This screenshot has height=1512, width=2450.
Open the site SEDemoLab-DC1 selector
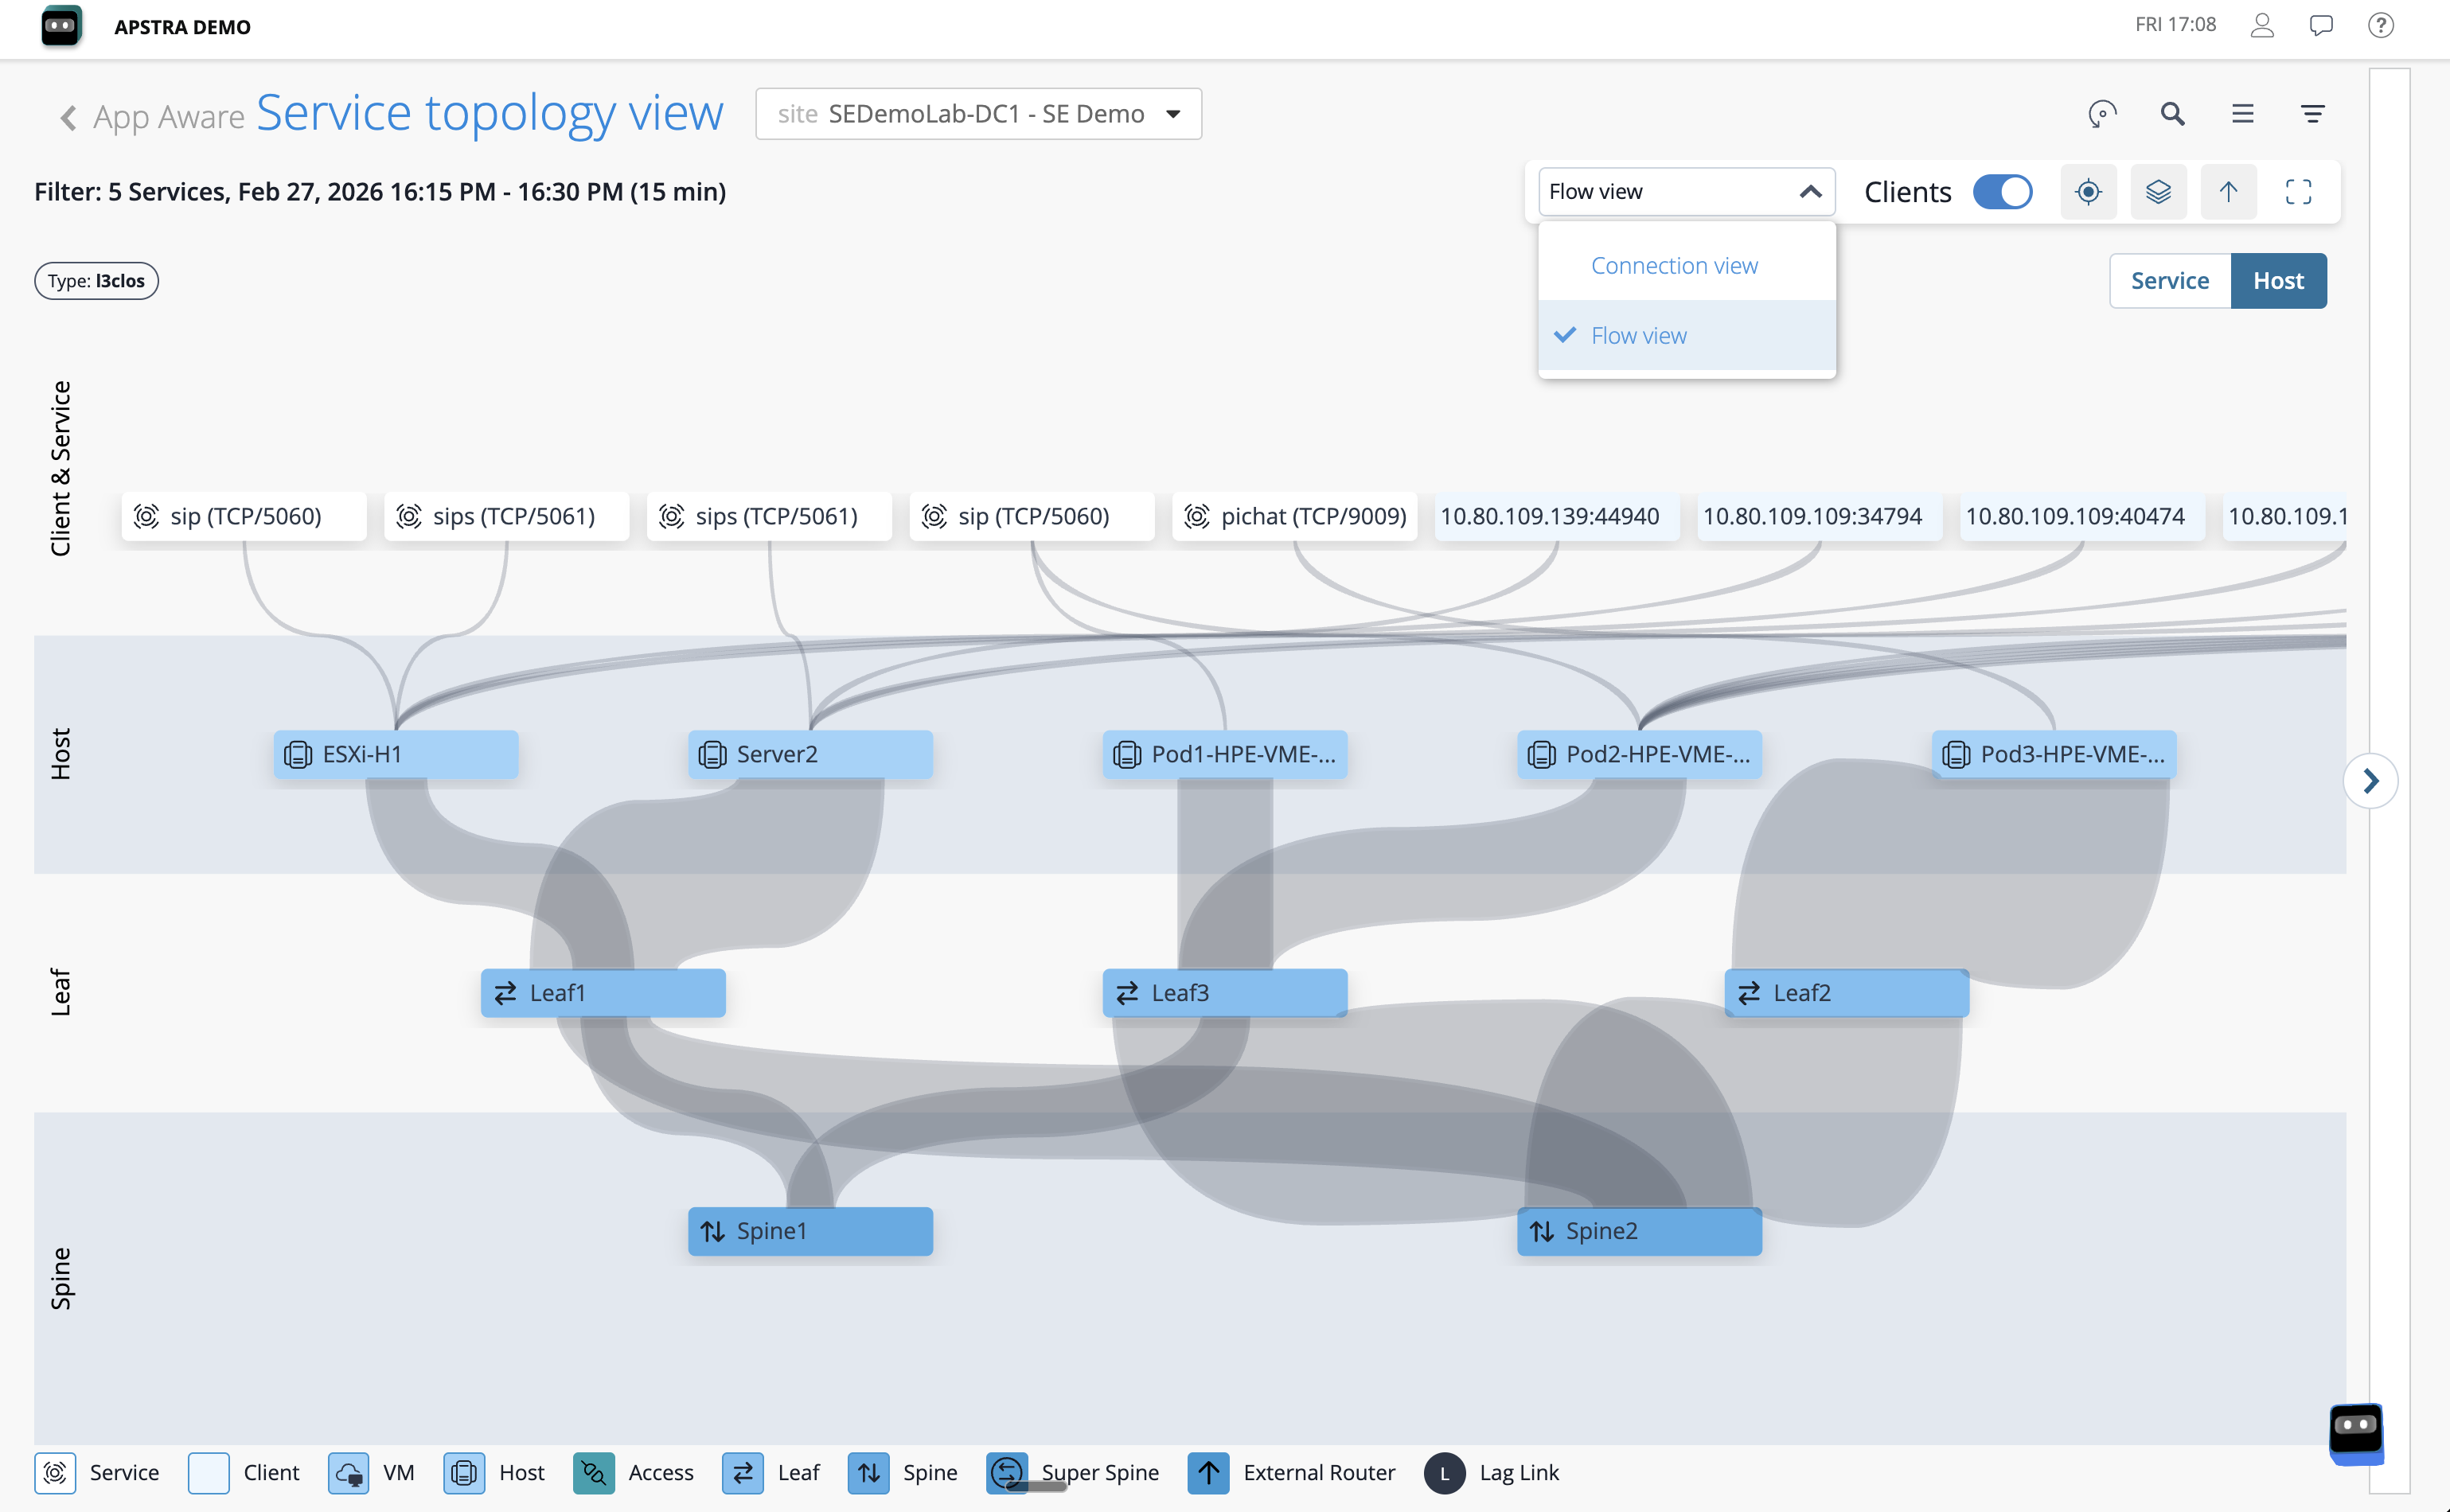point(977,113)
